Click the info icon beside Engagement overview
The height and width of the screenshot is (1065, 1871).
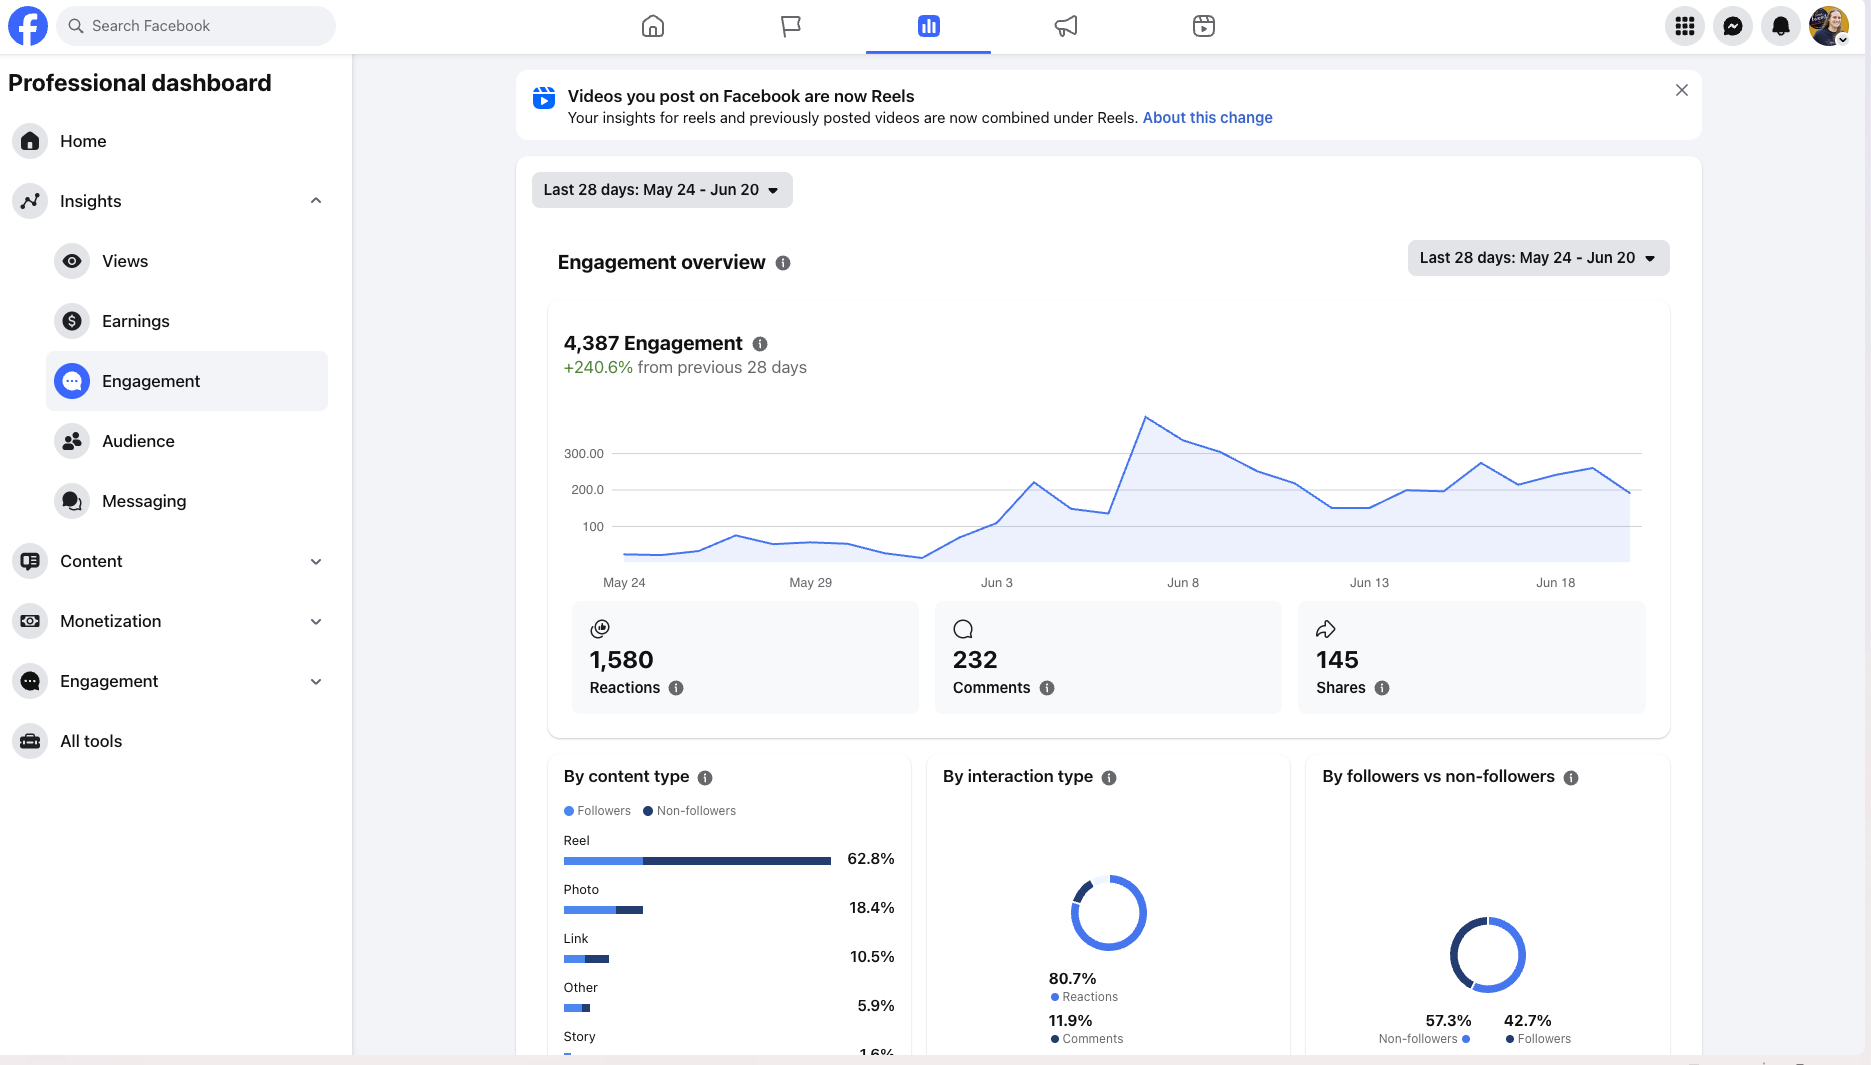point(783,263)
